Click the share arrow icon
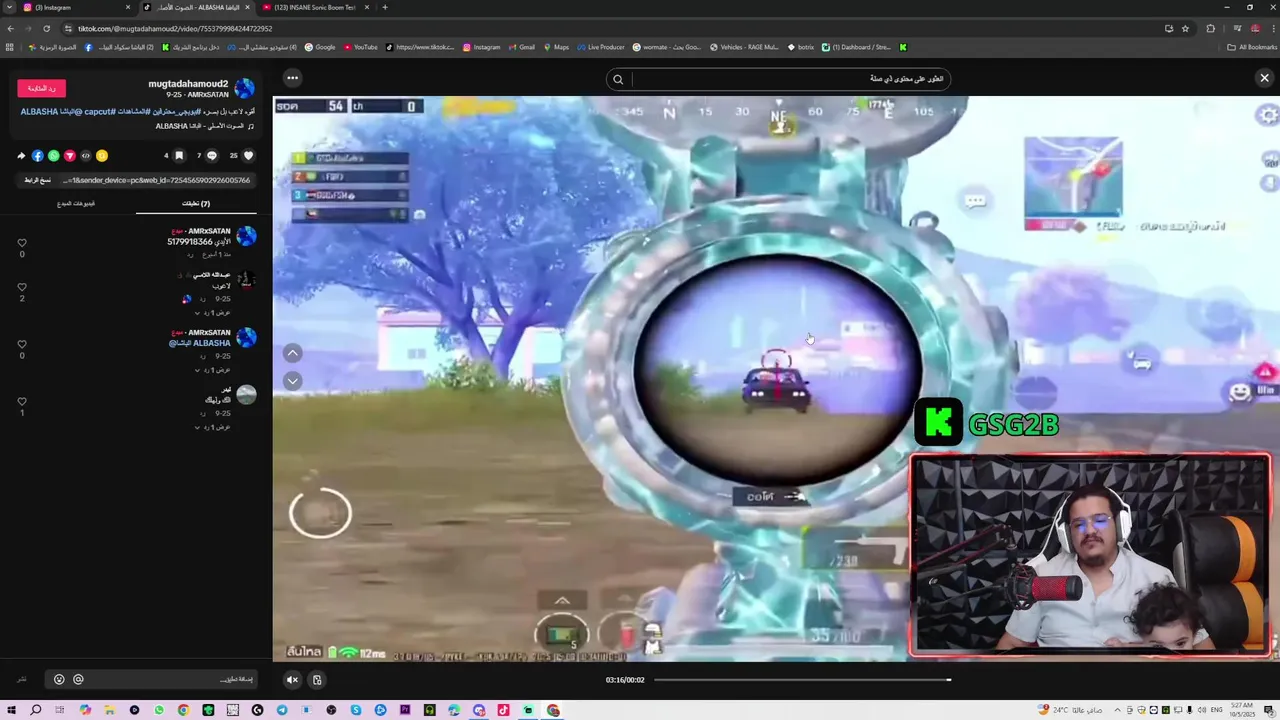 21,156
